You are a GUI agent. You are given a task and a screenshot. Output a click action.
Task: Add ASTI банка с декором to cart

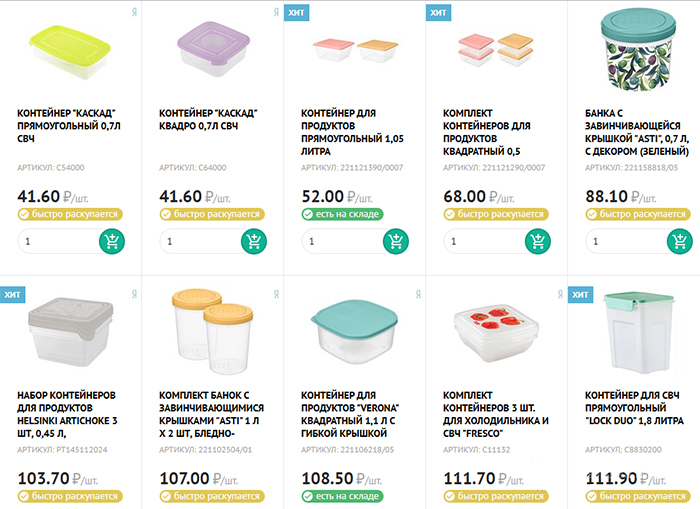click(x=678, y=241)
